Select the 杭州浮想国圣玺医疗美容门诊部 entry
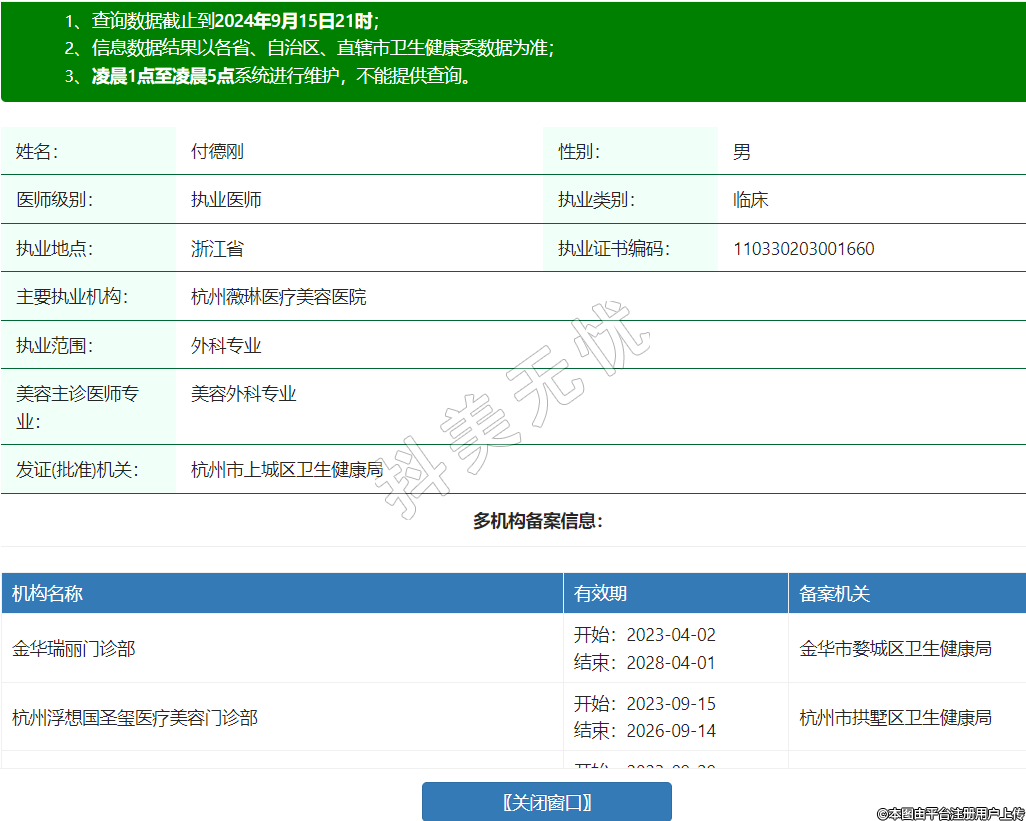Screen dimensions: 1026x821 pos(135,717)
